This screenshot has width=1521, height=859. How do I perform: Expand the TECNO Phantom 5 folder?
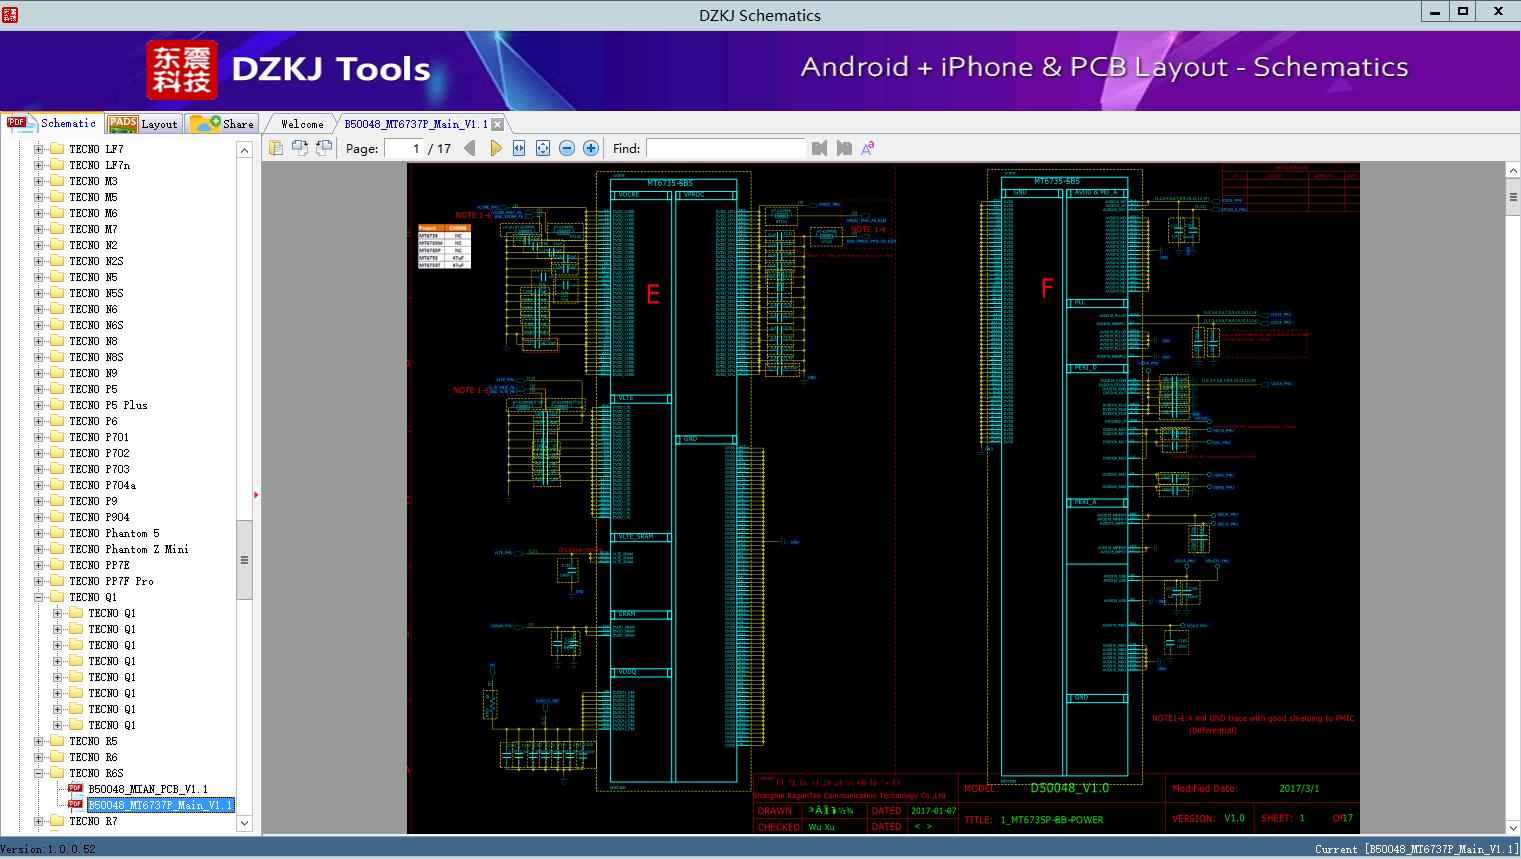pyautogui.click(x=39, y=533)
